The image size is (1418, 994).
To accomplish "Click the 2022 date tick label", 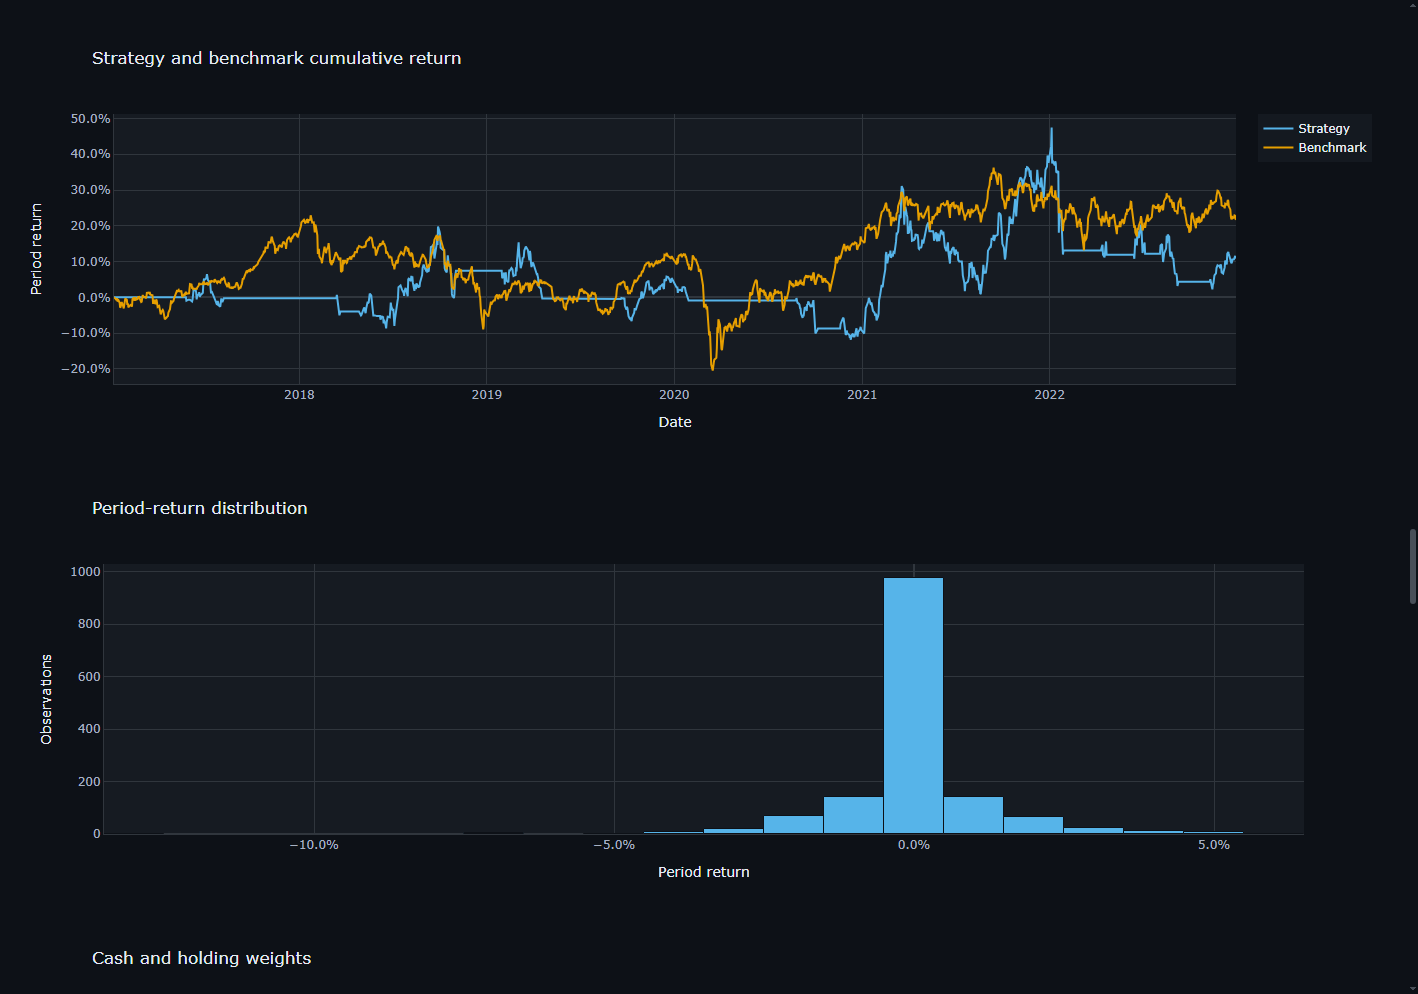I will [x=1049, y=395].
